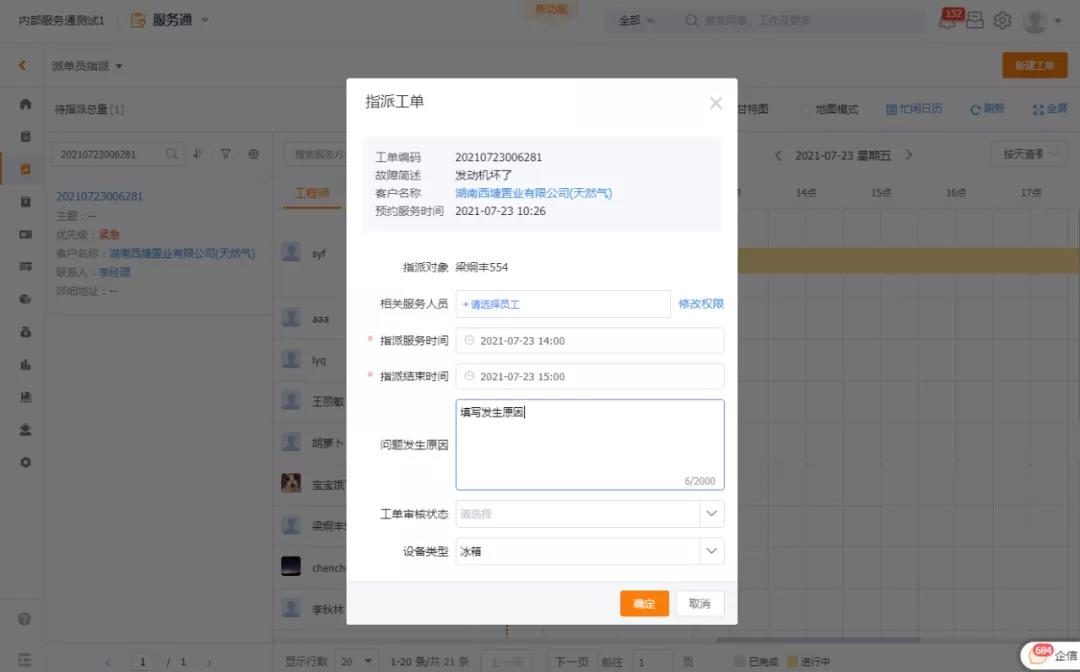Open the settings gear in the top bar
This screenshot has width=1080, height=672.
click(x=1002, y=20)
